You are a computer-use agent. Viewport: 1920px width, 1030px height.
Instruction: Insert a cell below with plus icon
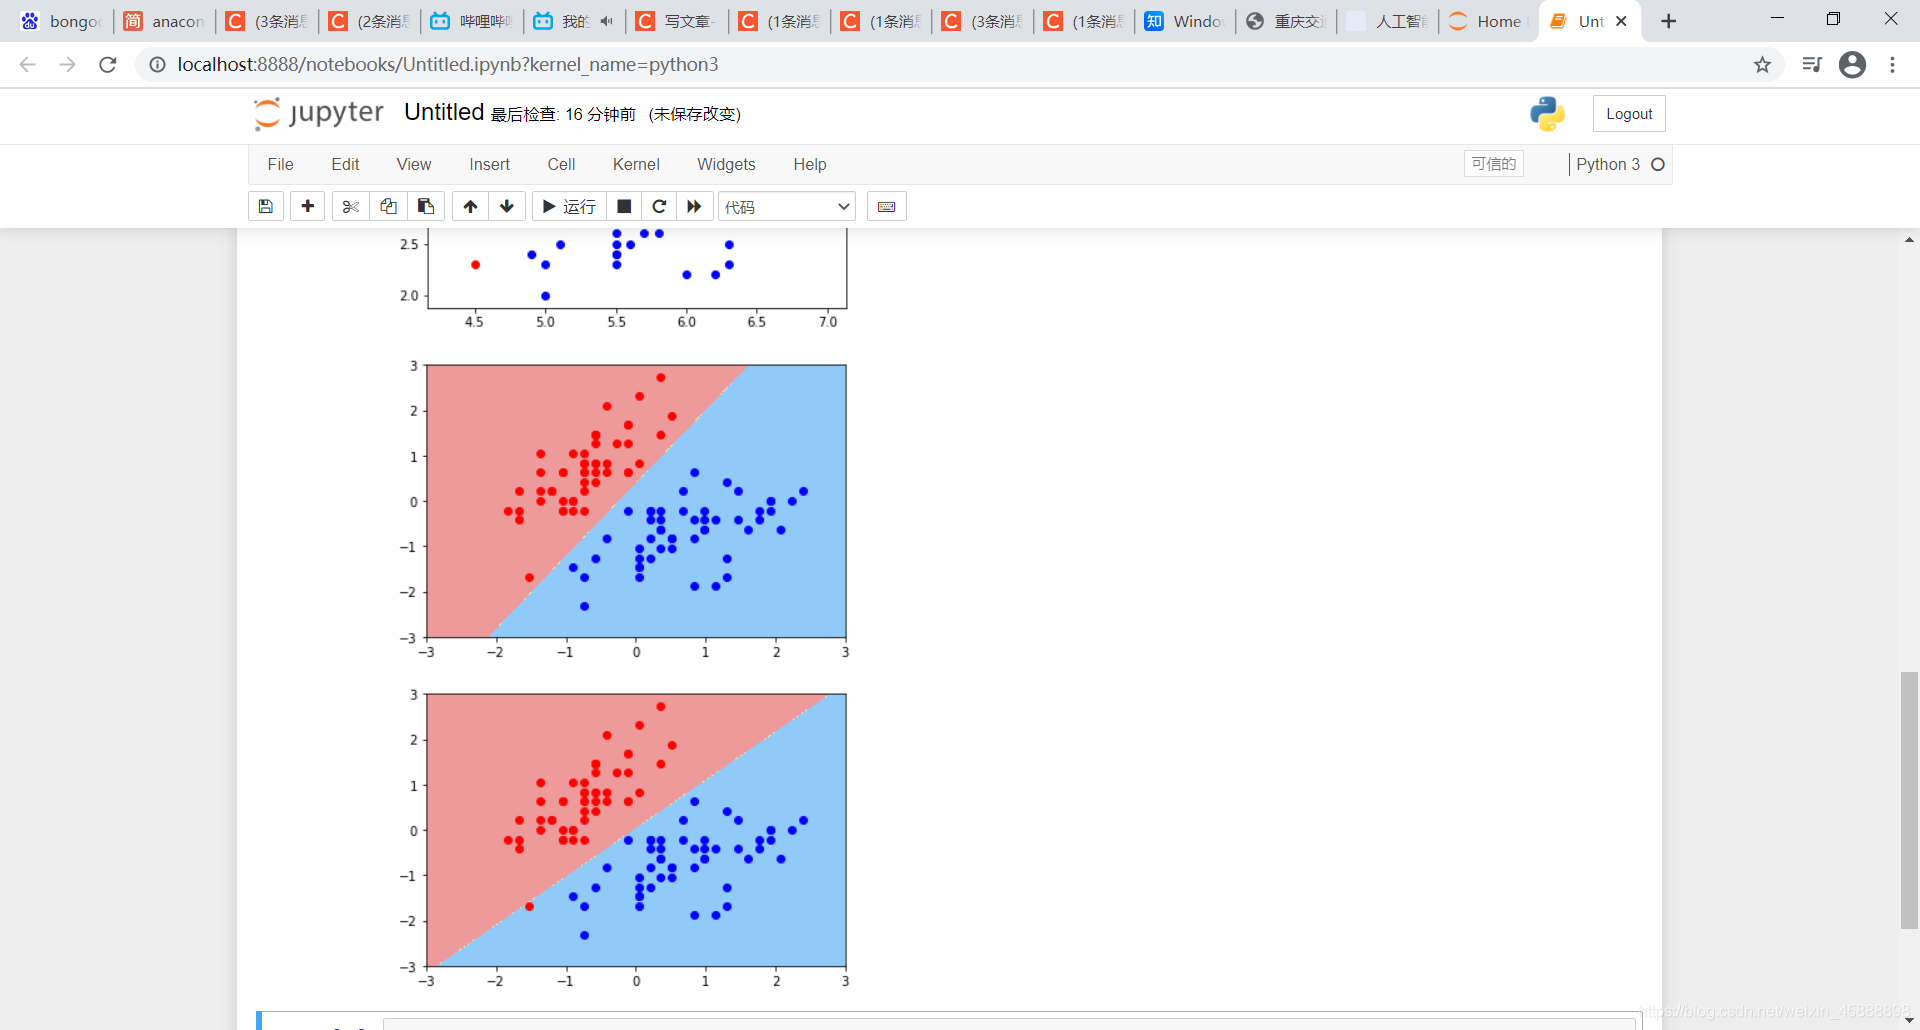308,206
